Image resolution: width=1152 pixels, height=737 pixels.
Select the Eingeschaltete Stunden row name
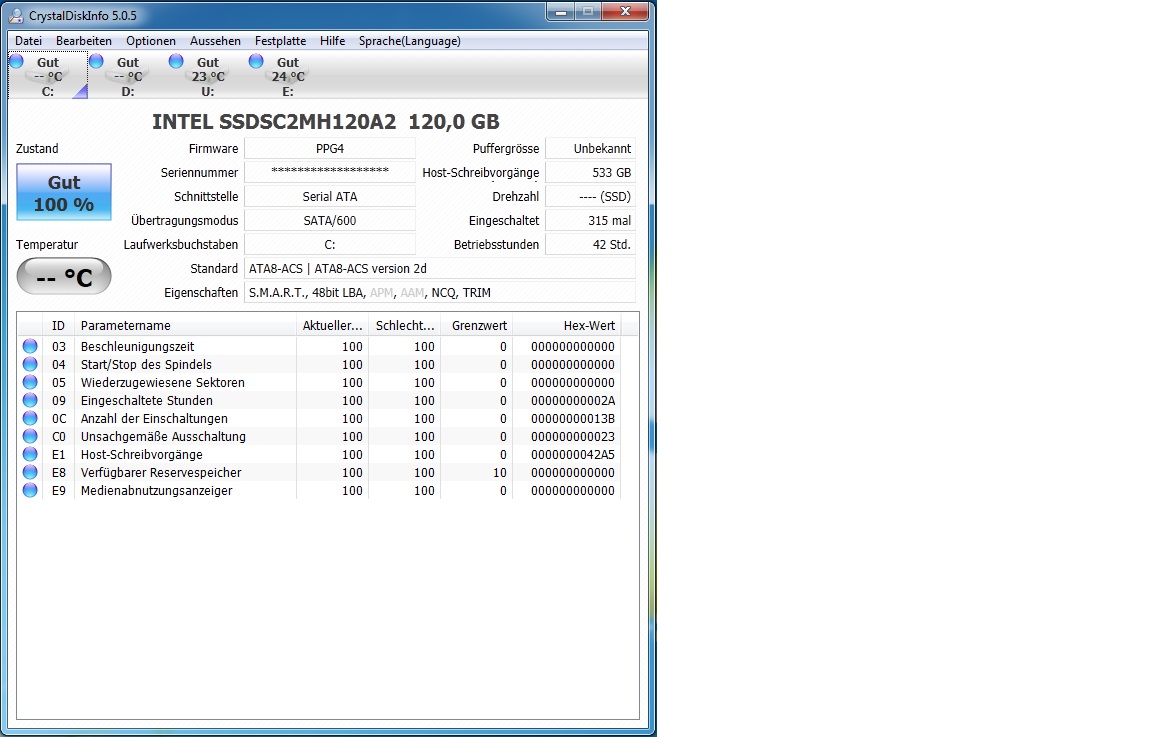point(146,400)
